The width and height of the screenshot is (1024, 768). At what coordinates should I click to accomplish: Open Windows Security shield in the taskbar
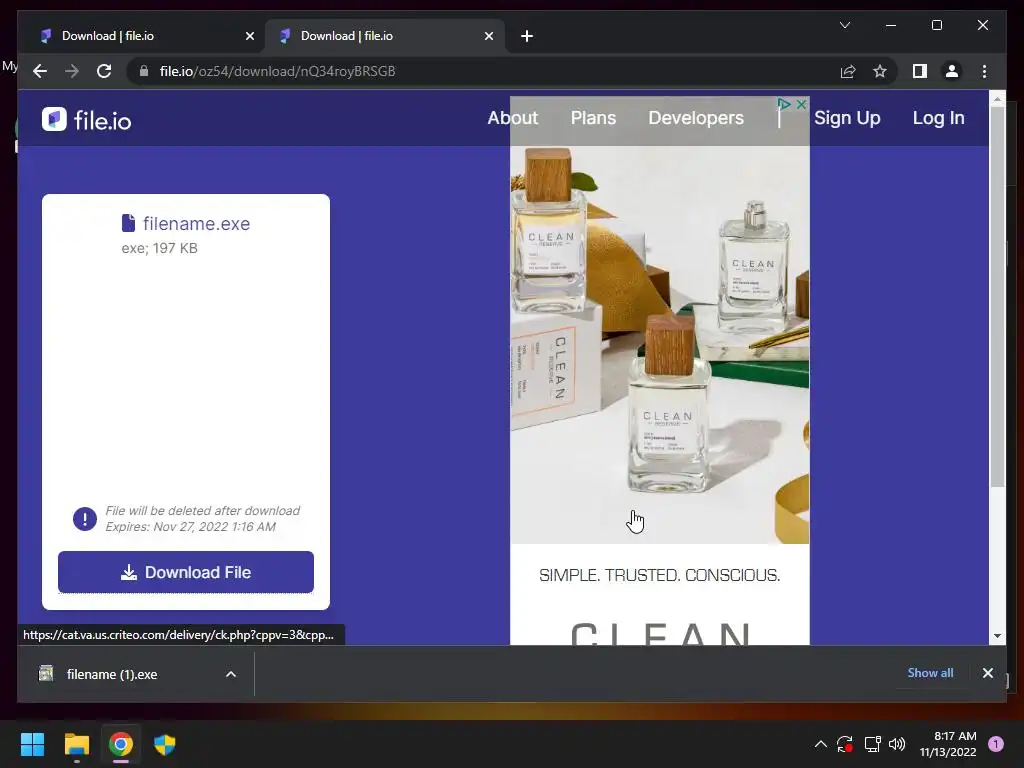[165, 744]
